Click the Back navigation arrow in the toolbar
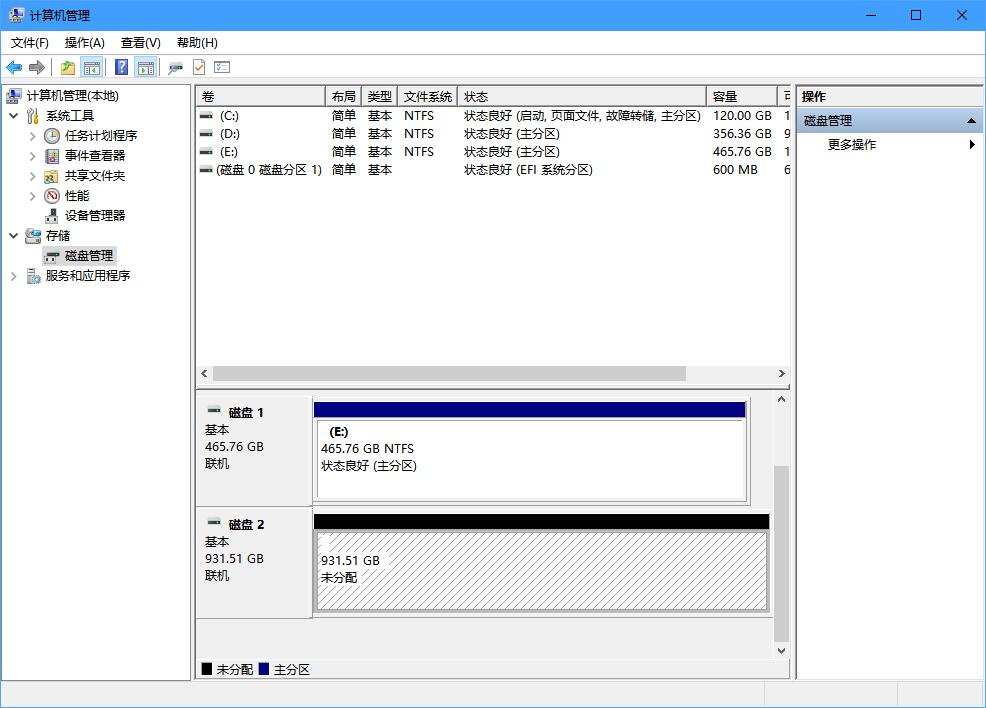986x708 pixels. [13, 67]
